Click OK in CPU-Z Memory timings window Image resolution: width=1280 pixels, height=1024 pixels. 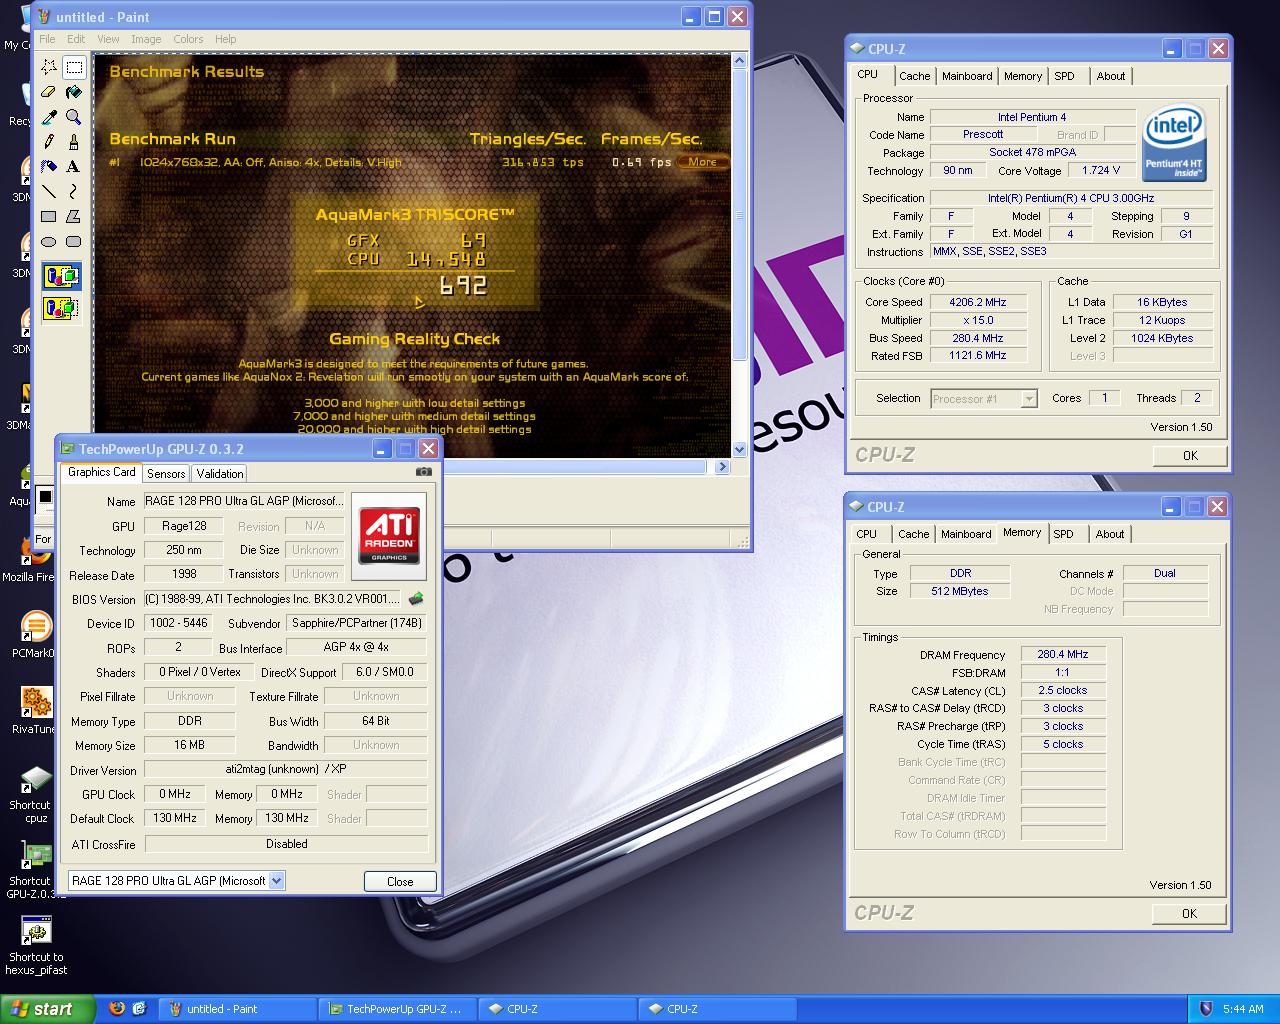1189,913
